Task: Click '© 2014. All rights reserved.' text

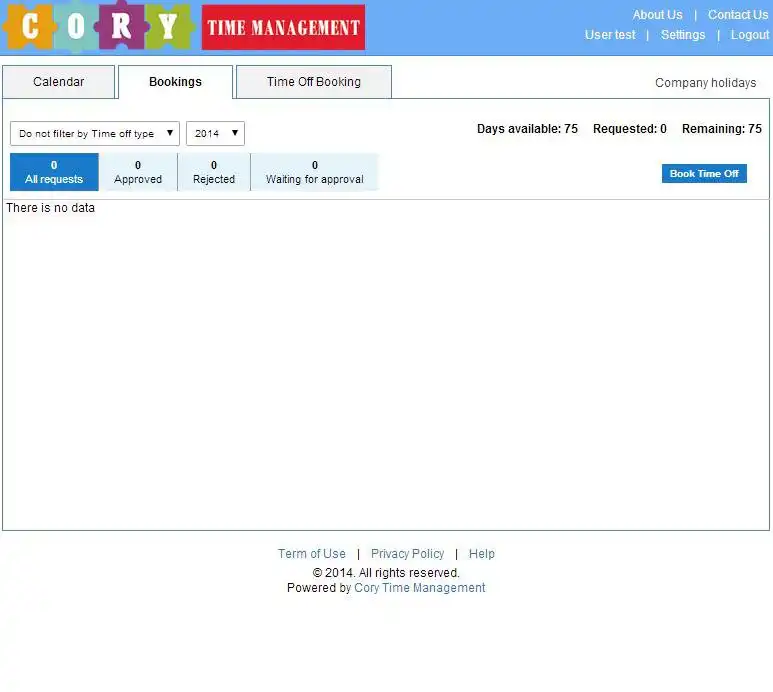Action: [x=386, y=573]
